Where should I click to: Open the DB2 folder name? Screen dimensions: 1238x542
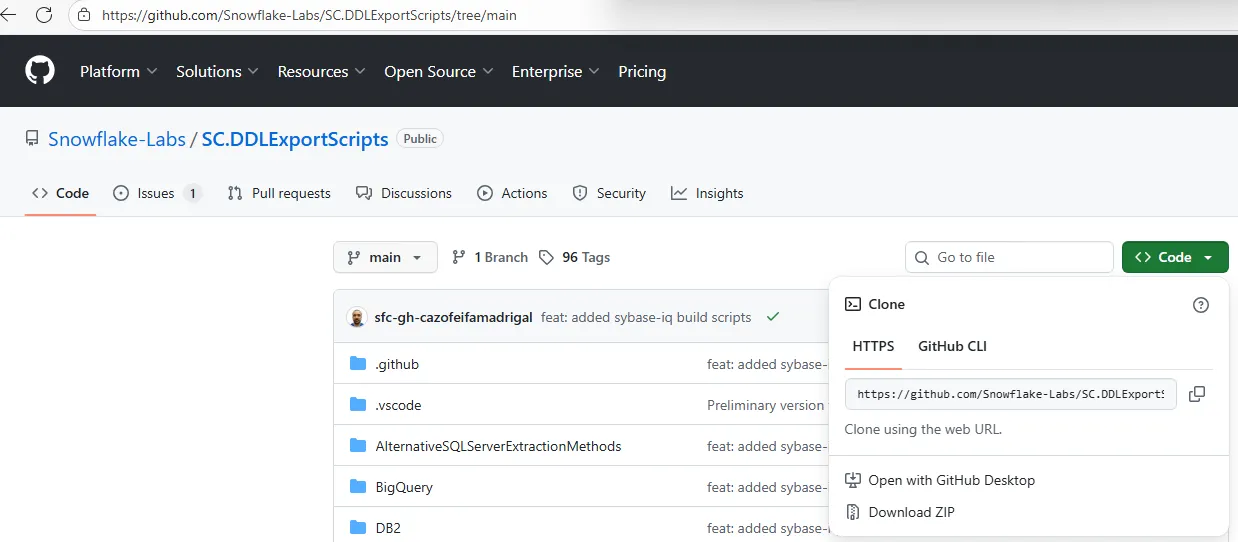pyautogui.click(x=388, y=528)
